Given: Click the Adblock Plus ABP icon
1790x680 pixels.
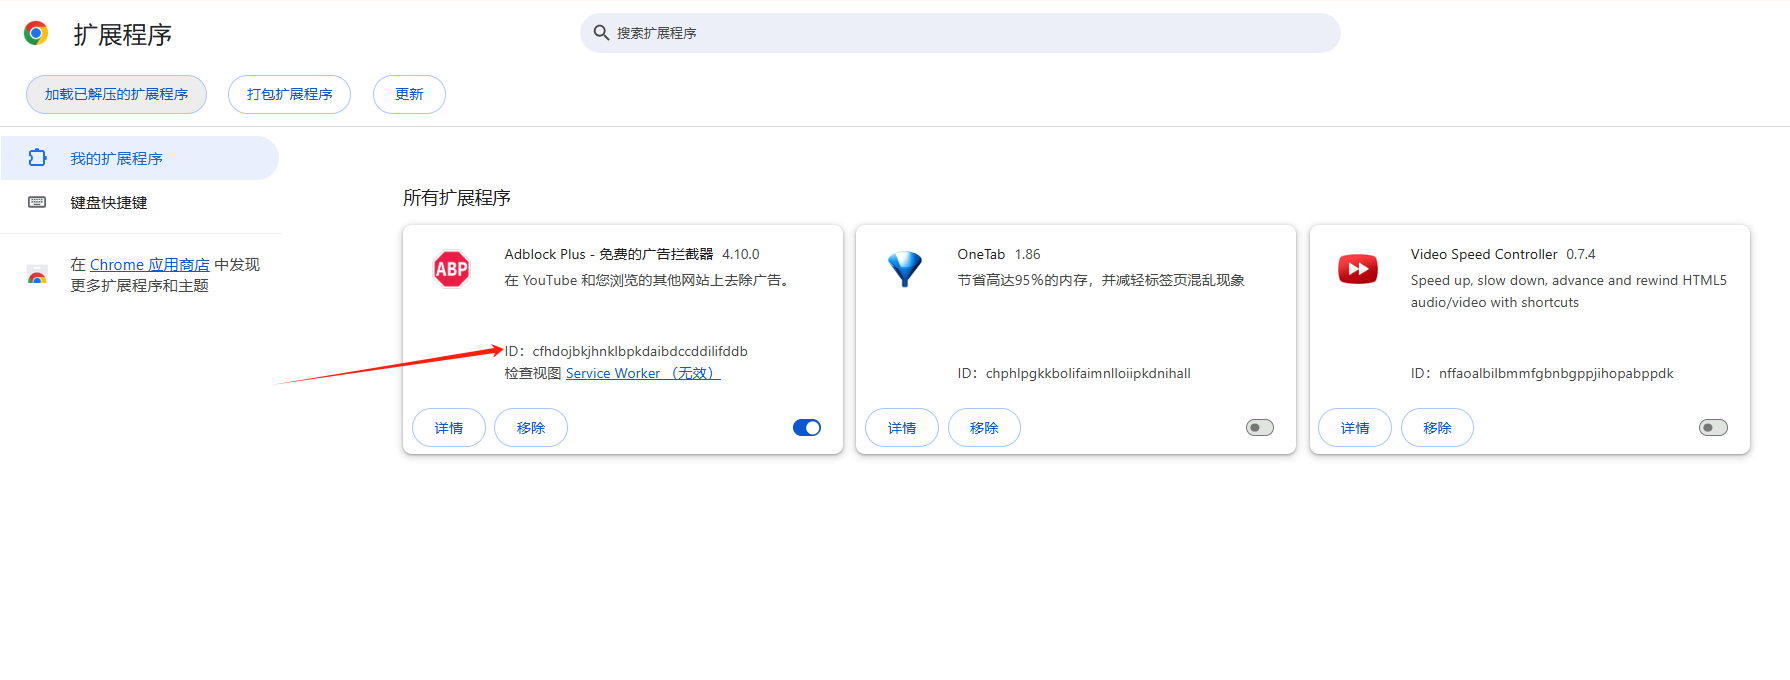Looking at the screenshot, I should pos(452,269).
